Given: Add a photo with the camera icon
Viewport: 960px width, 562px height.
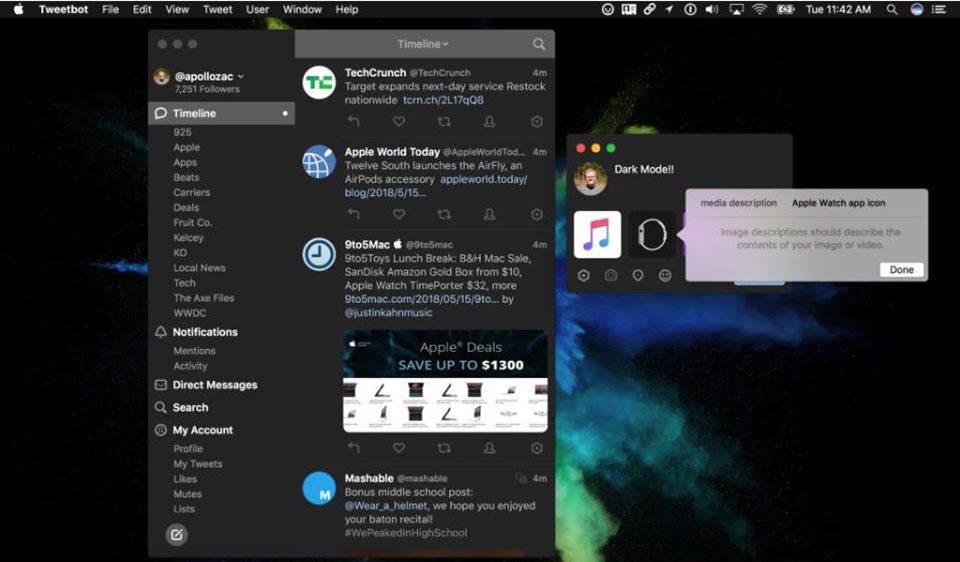Looking at the screenshot, I should [x=610, y=275].
